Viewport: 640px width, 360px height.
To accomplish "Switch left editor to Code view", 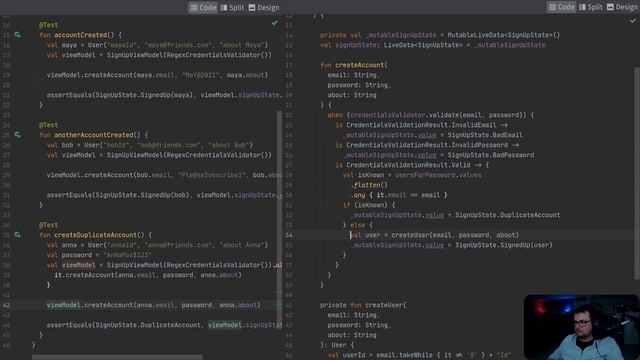I will (x=203, y=7).
